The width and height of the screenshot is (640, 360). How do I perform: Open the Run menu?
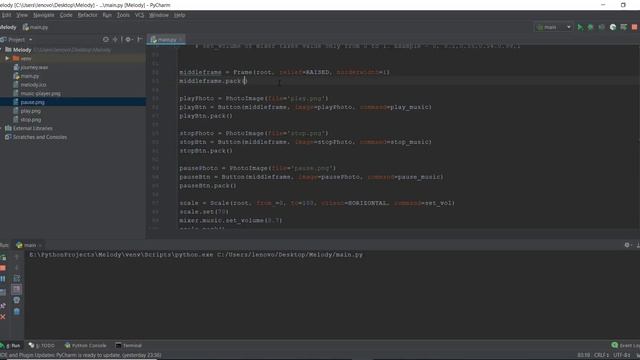[x=107, y=15]
